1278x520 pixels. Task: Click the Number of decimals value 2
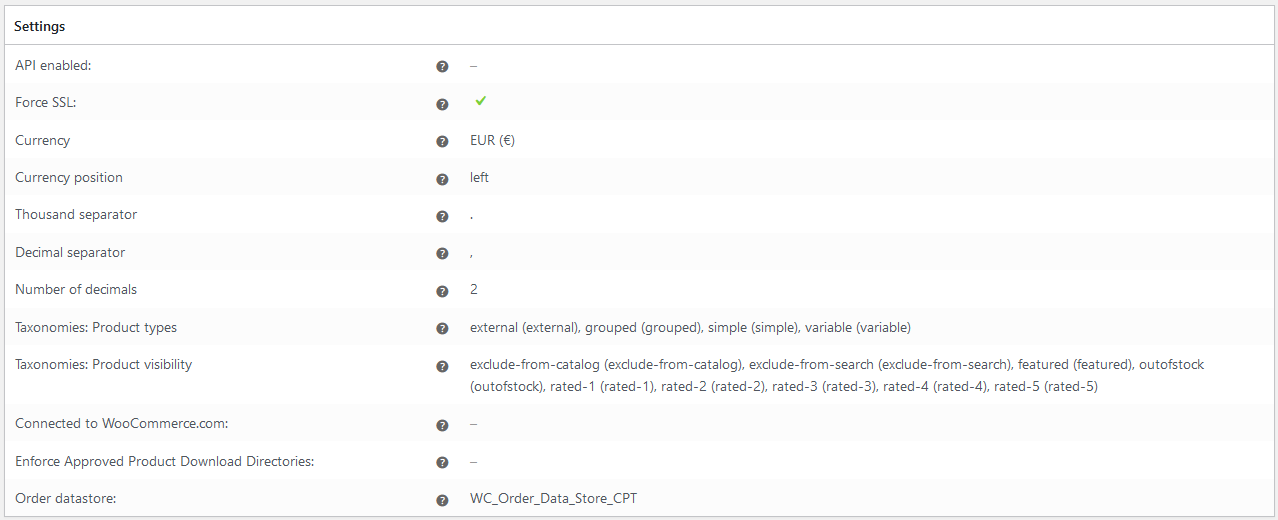(x=474, y=289)
